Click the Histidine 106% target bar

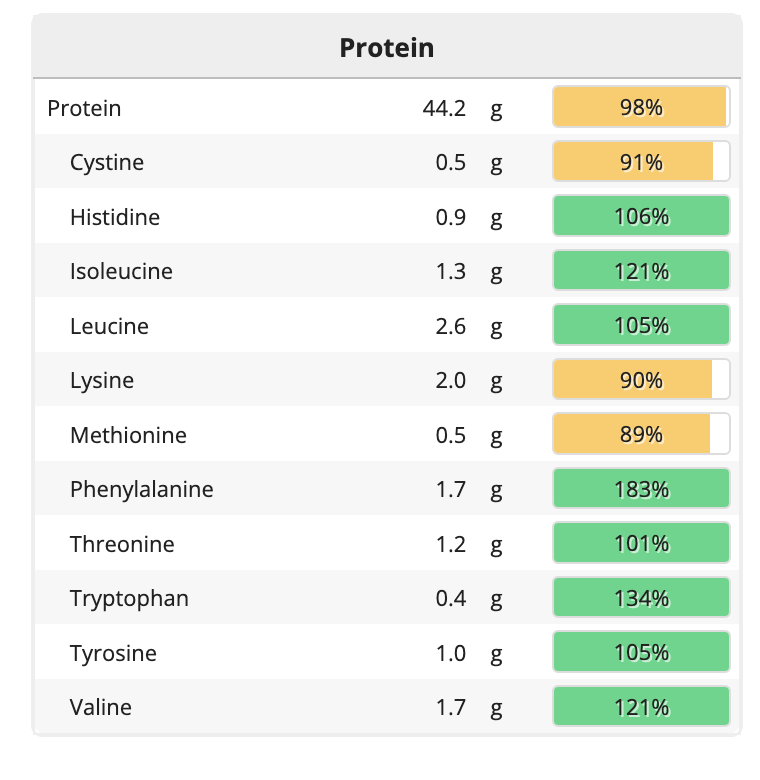pos(641,216)
